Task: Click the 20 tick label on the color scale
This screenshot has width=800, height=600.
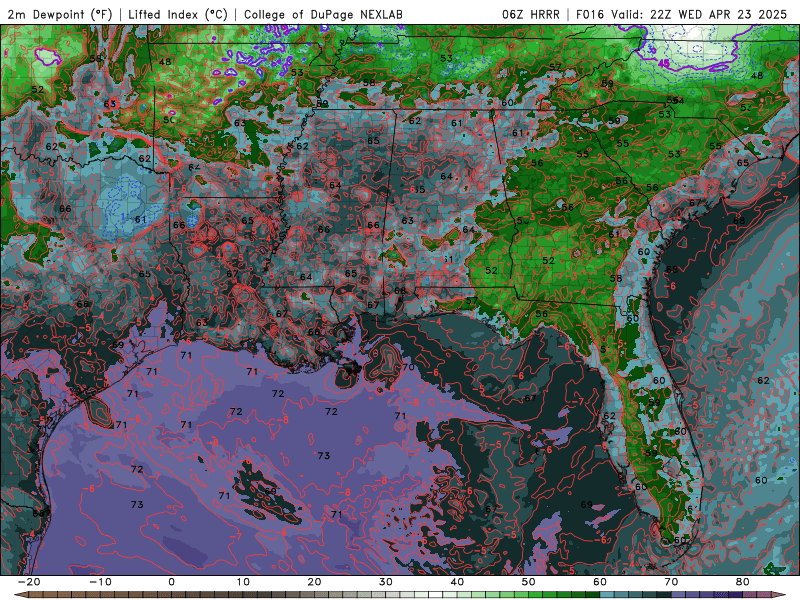Action: [314, 582]
